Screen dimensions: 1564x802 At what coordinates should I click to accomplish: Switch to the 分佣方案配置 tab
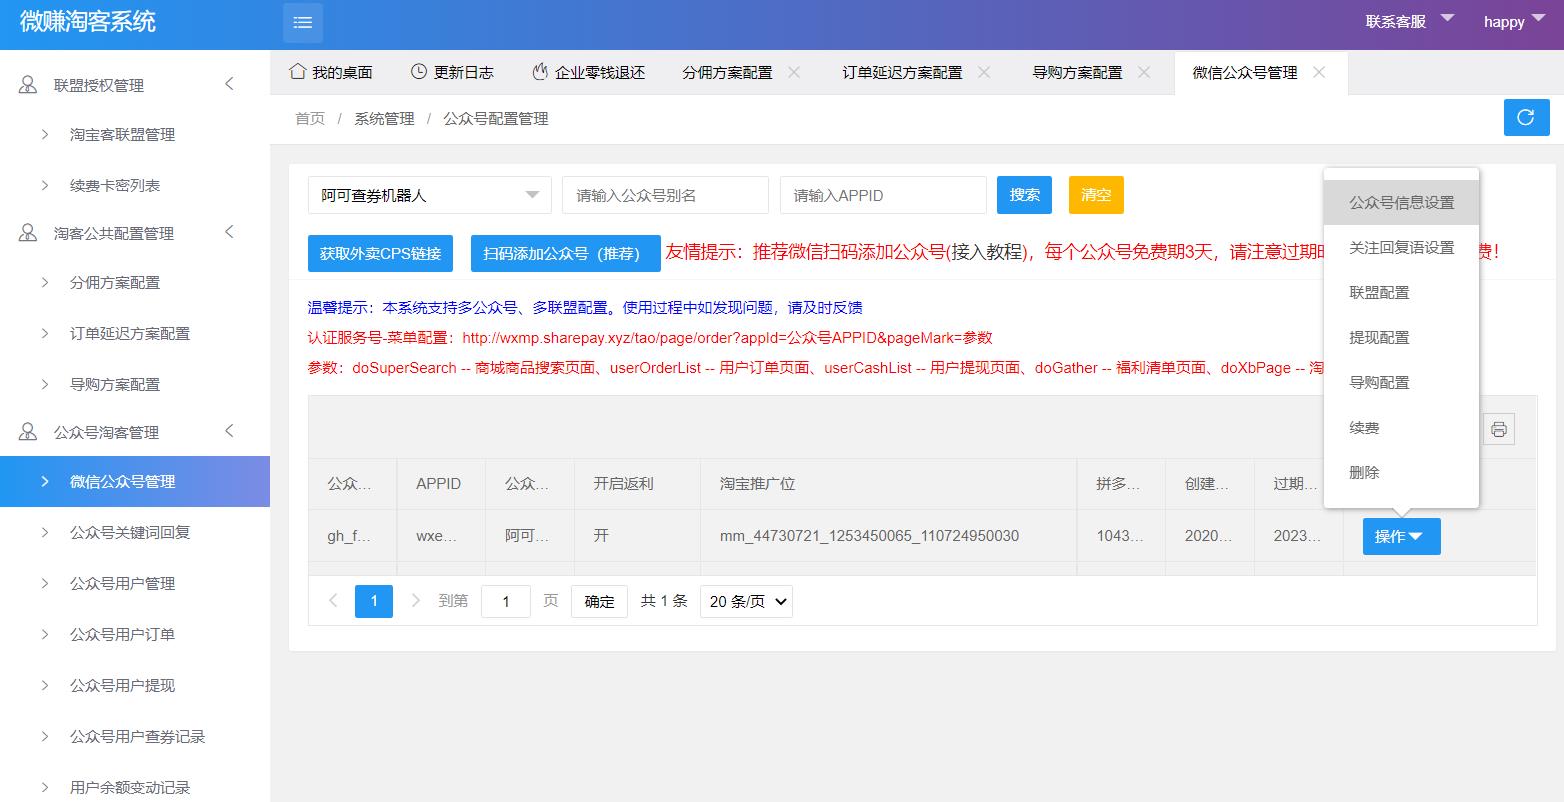727,72
